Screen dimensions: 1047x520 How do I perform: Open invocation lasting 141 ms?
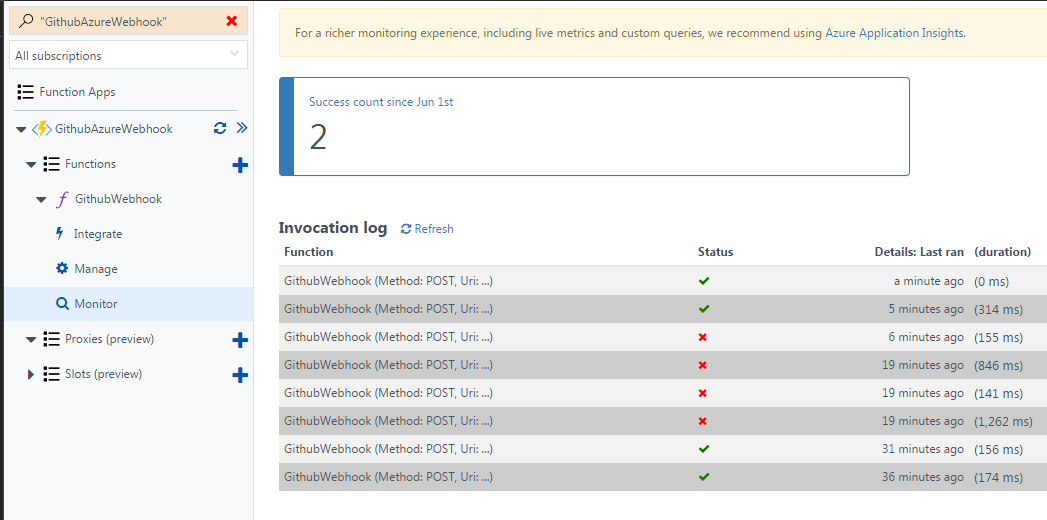pyautogui.click(x=663, y=393)
